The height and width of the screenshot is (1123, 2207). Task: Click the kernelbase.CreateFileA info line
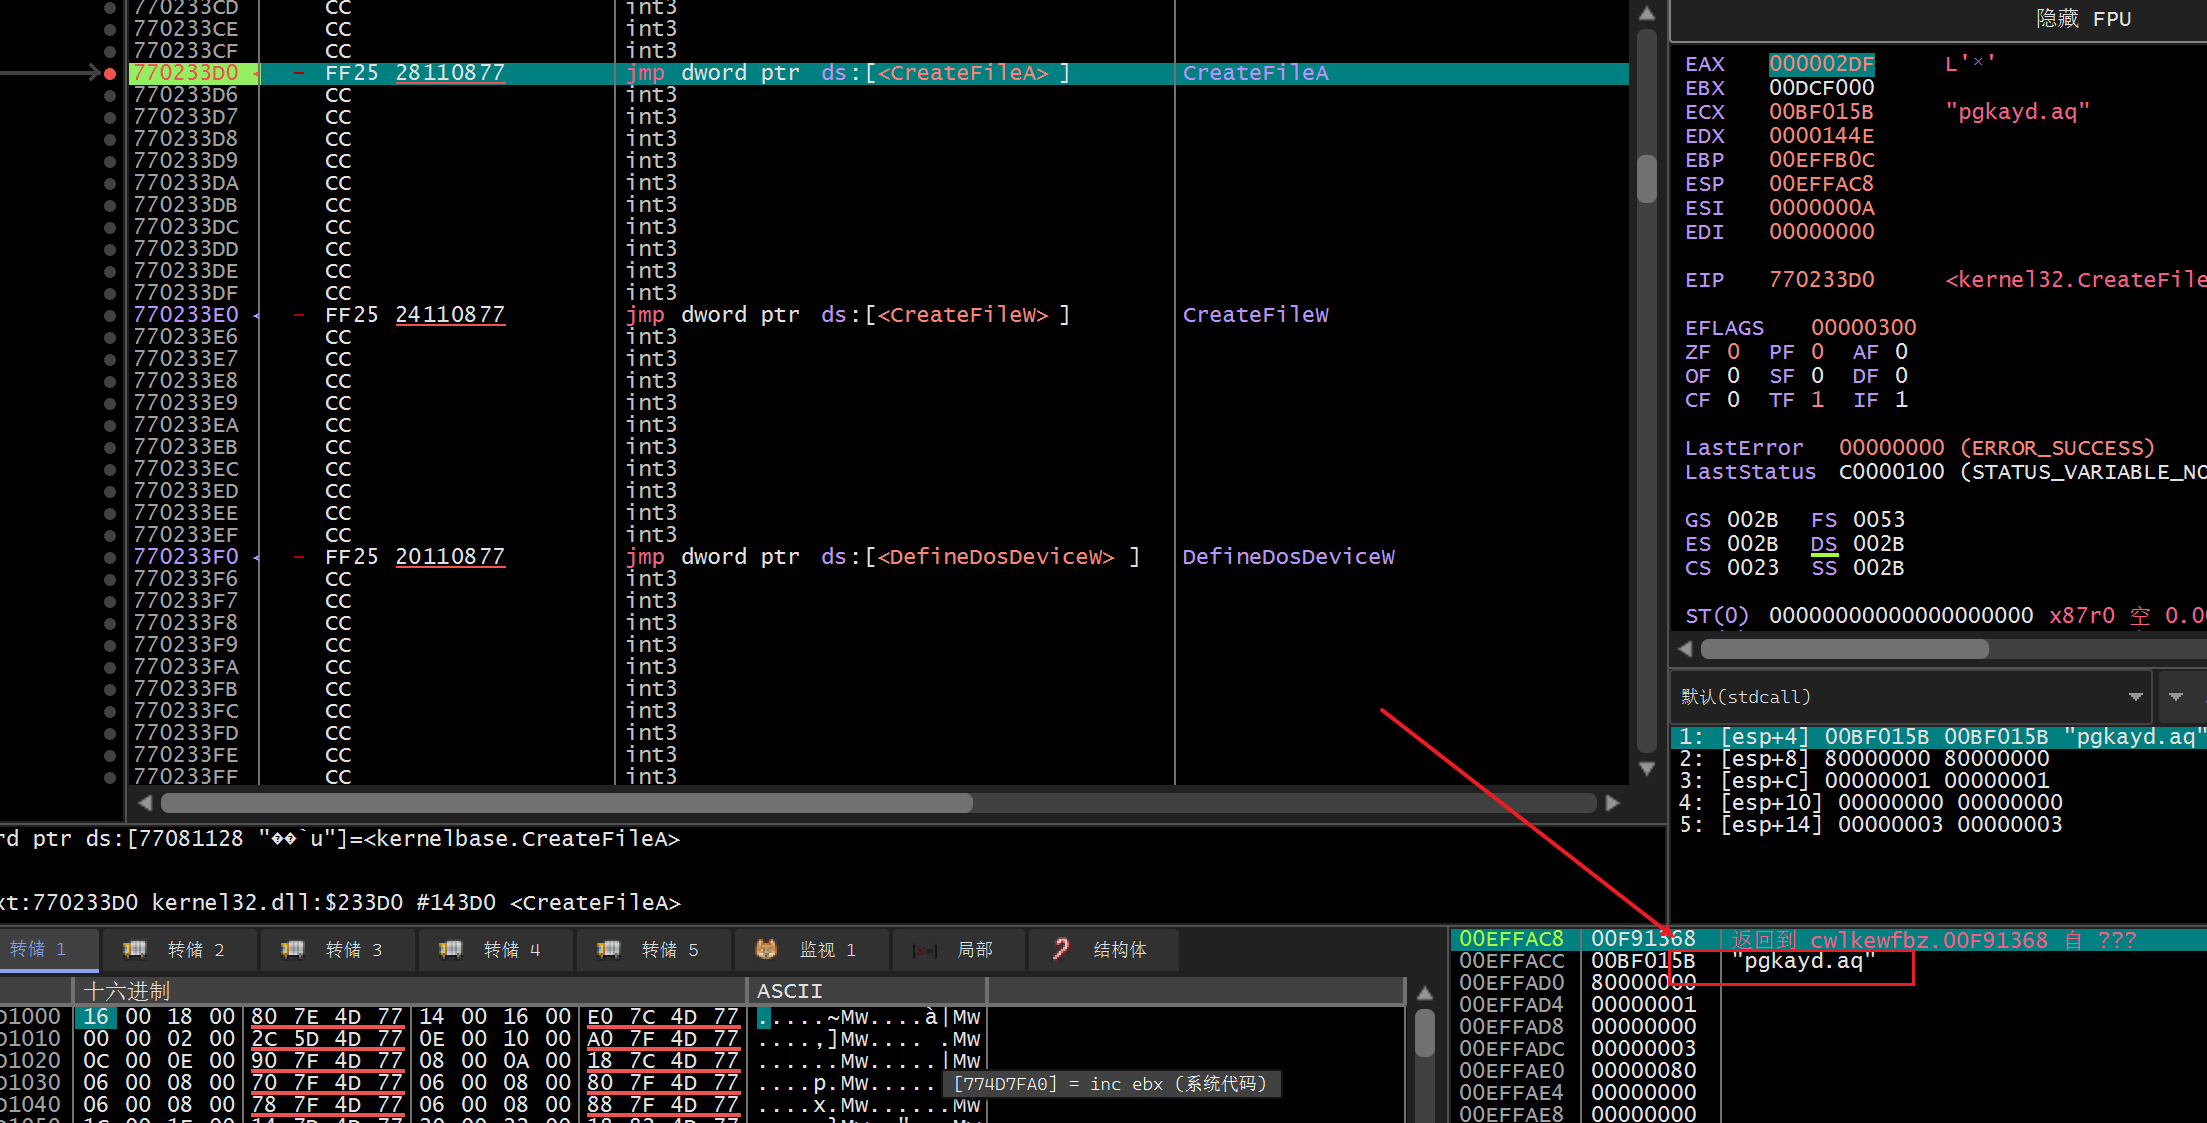coord(340,839)
